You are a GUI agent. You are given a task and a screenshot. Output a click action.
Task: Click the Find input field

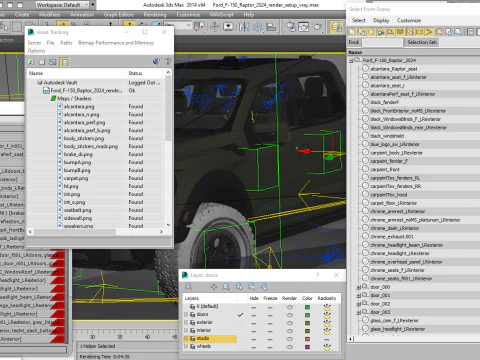pos(382,42)
